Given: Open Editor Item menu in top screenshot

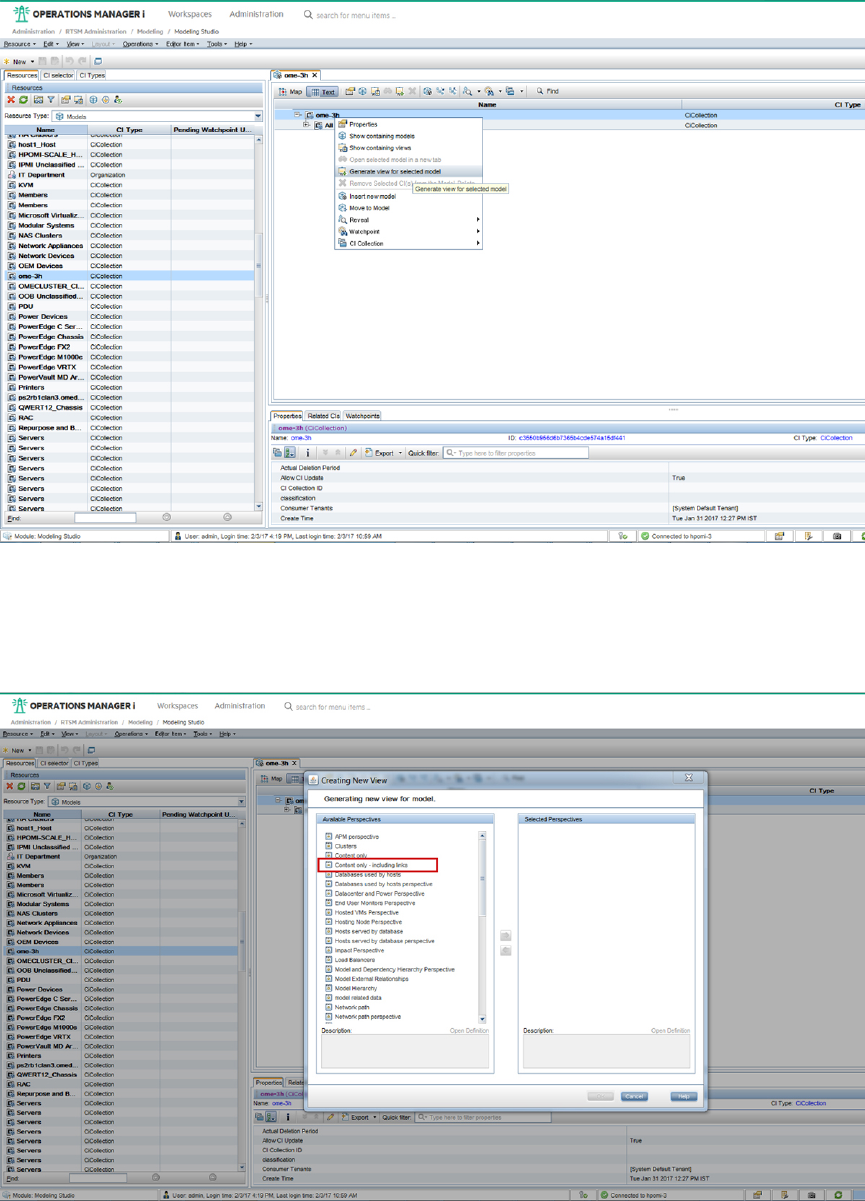Looking at the screenshot, I should pos(183,44).
